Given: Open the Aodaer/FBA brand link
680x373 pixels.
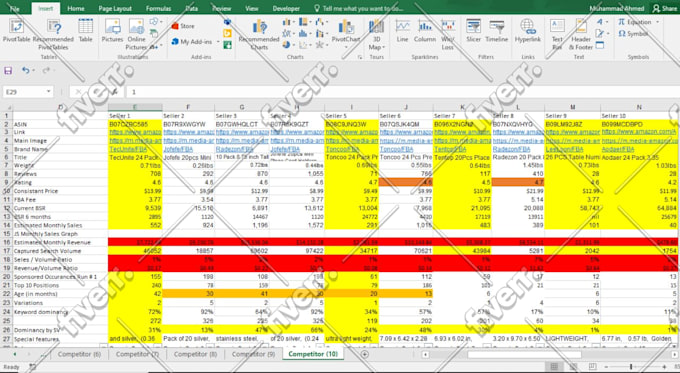Looking at the screenshot, I should [619, 149].
